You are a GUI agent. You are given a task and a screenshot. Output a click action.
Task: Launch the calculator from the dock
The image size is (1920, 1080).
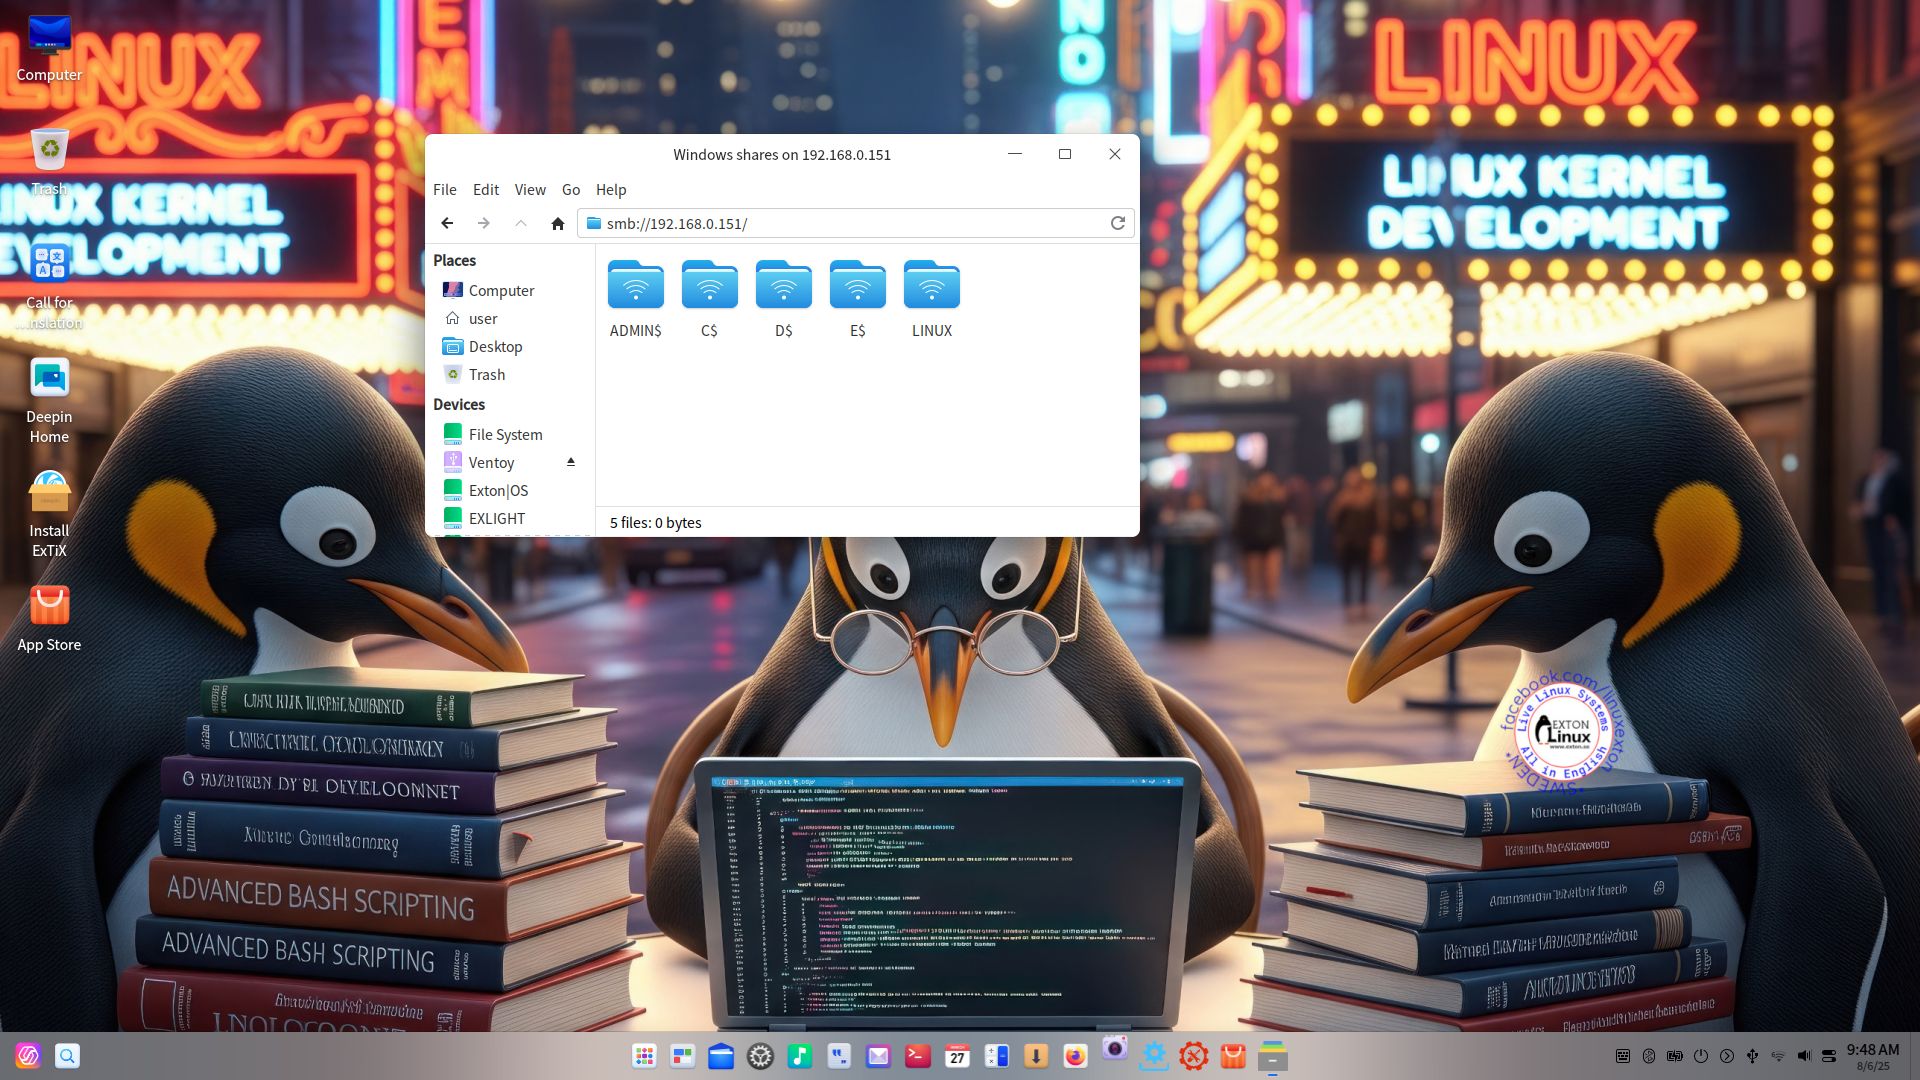click(996, 1056)
